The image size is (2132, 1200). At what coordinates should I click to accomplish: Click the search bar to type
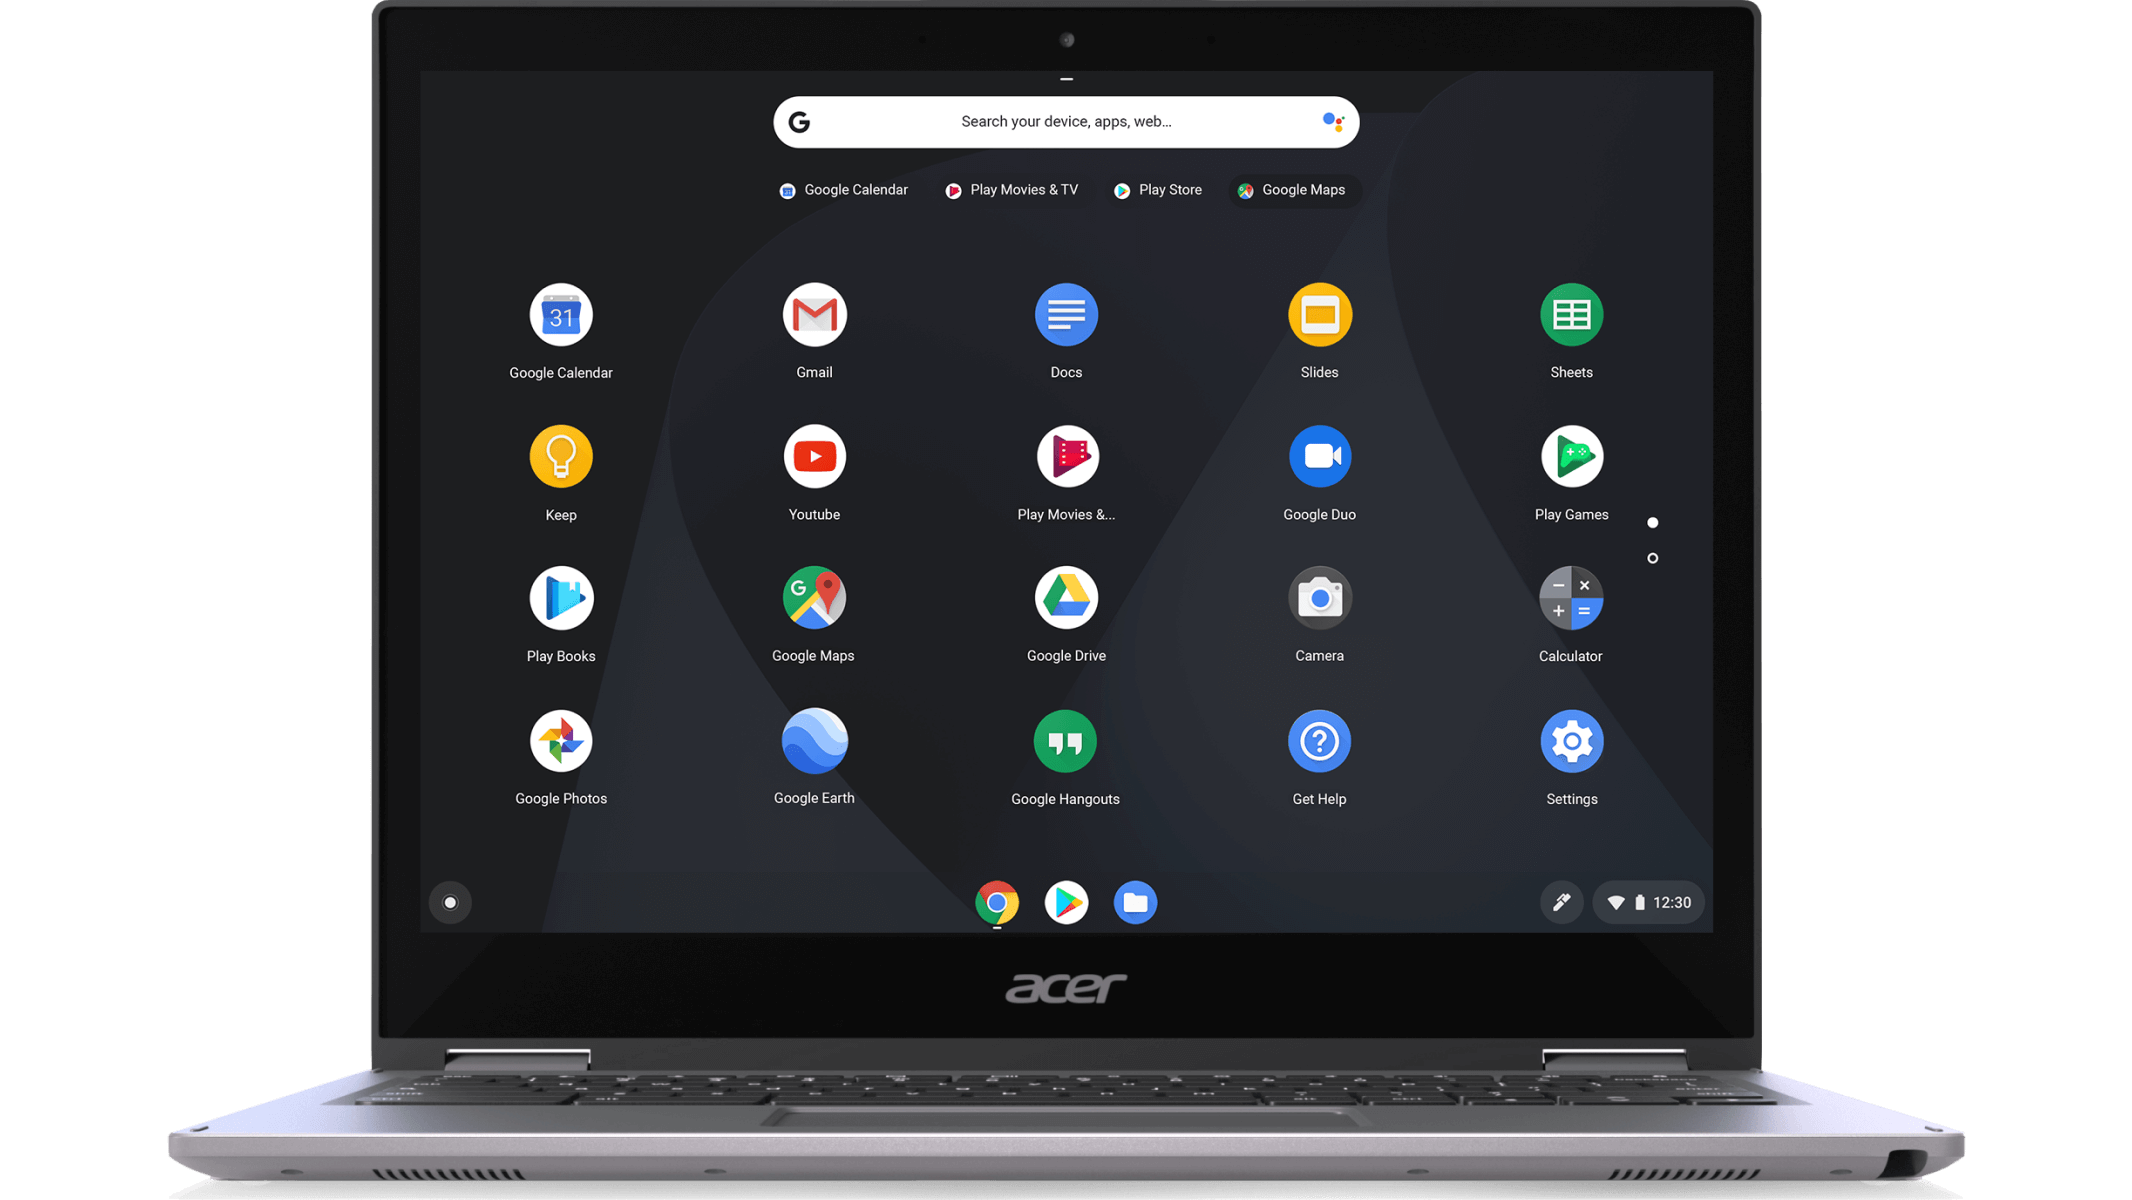coord(1067,121)
